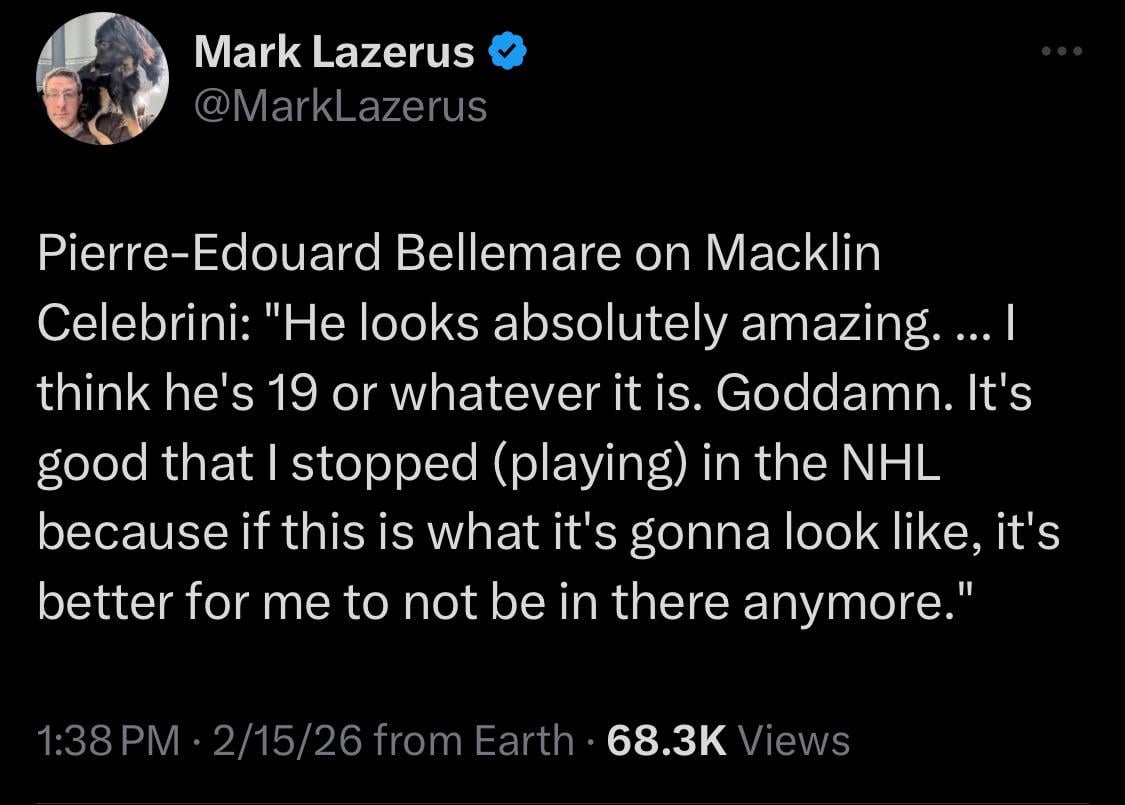Click the word "Celebrini" in the tweet
The image size is (1125, 805).
pos(135,327)
